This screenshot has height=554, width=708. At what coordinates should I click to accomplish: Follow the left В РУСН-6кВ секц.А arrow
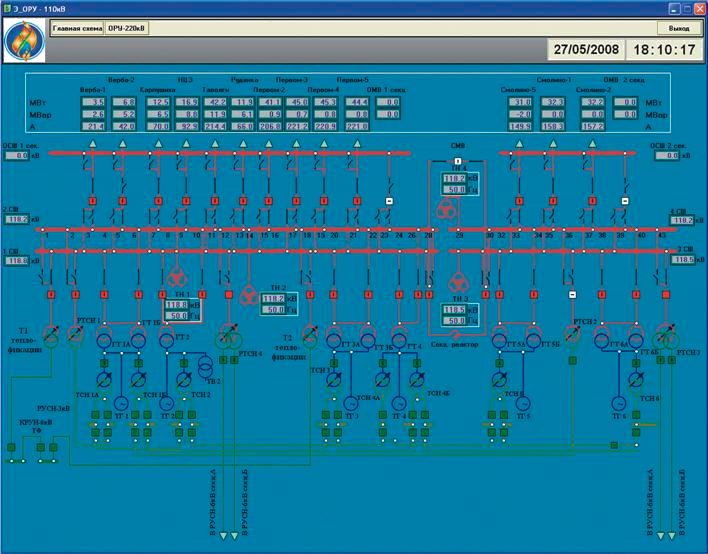click(221, 538)
